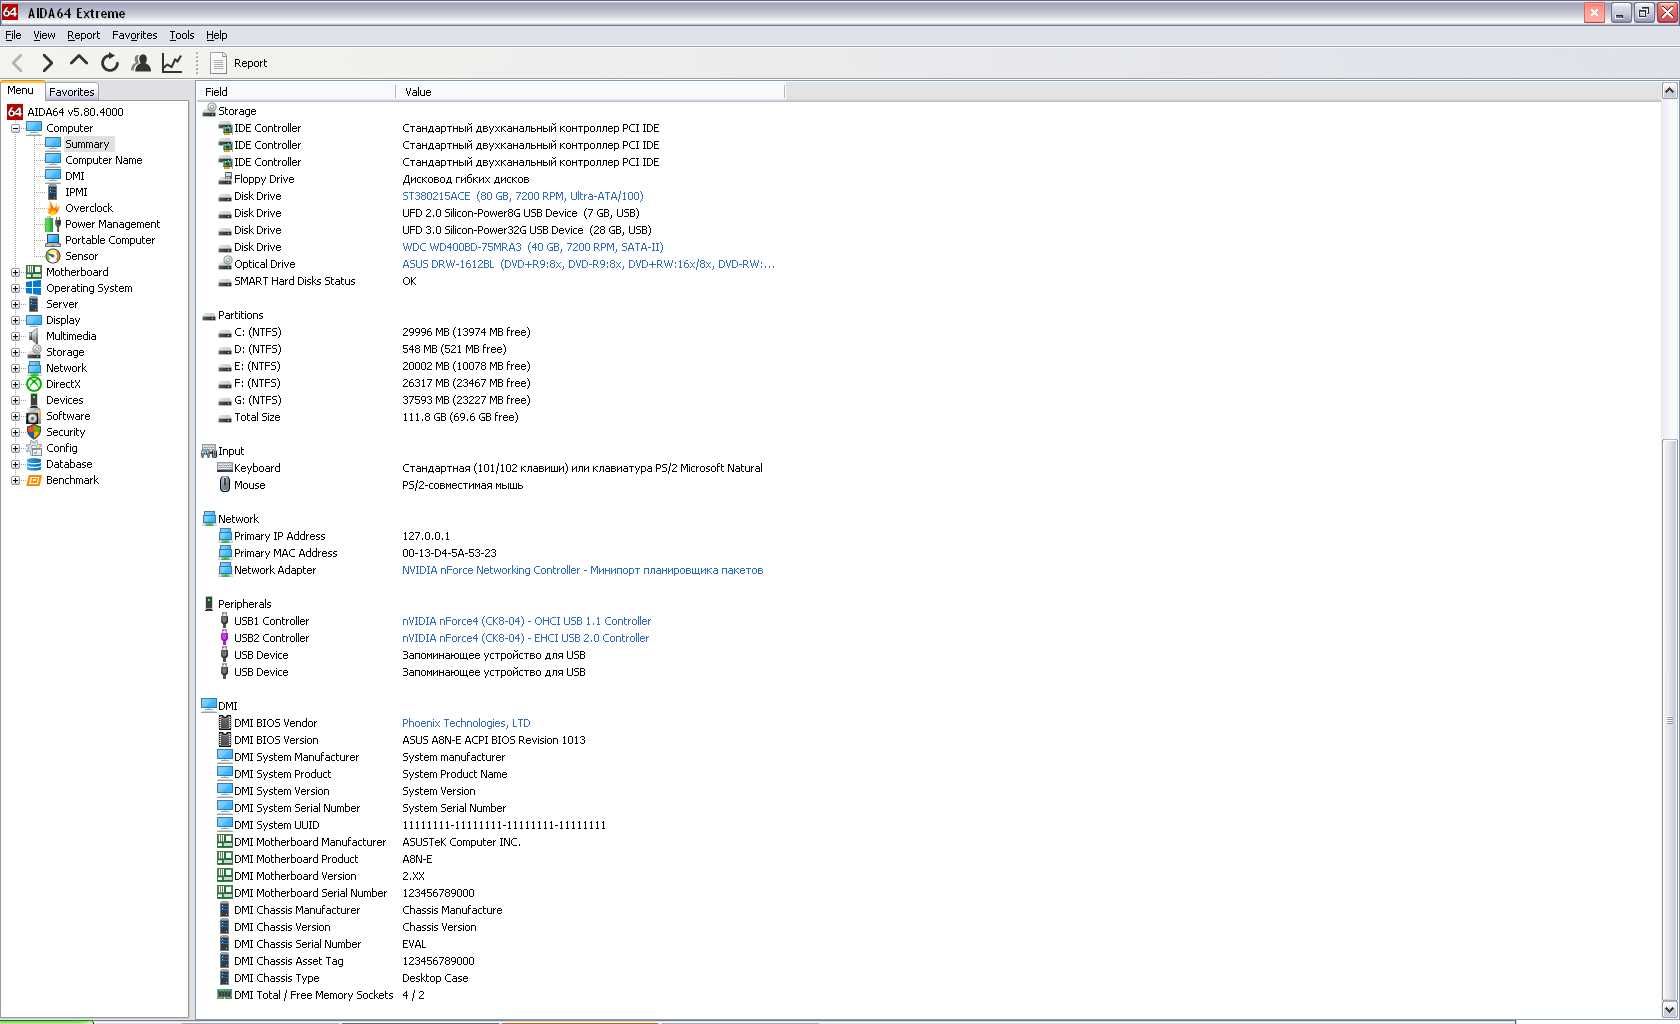Screen dimensions: 1680x1024
Task: Select the Multimedia speaker icon
Action: pyautogui.click(x=34, y=336)
